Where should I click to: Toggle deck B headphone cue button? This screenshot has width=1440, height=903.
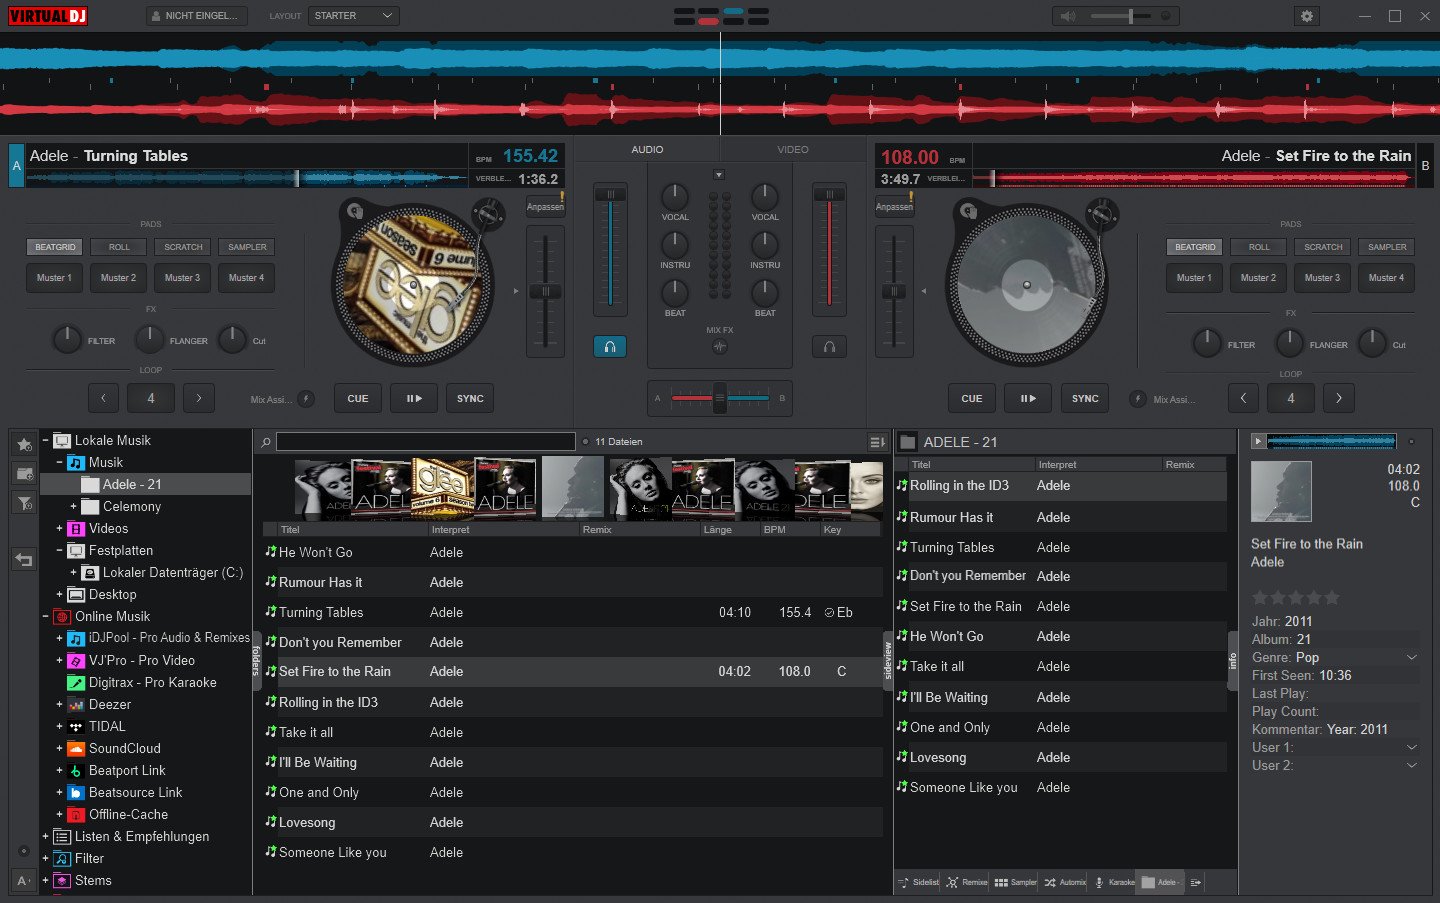829,346
